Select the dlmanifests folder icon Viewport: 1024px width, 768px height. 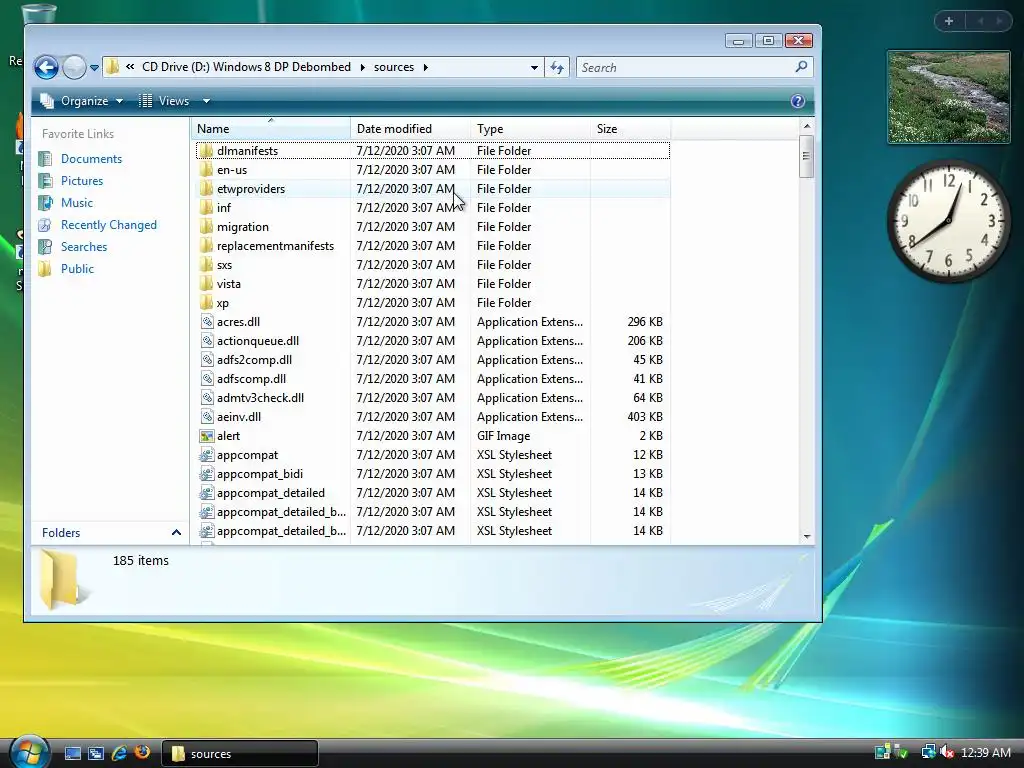[206, 151]
